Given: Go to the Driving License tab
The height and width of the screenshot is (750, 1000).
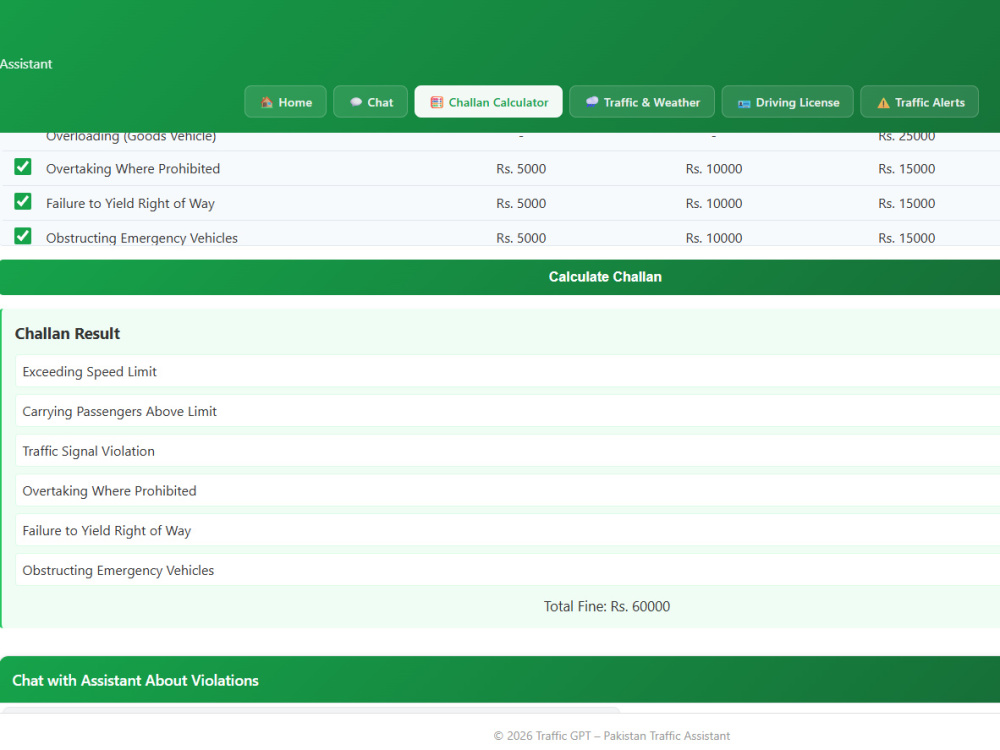Looking at the screenshot, I should click(x=788, y=102).
